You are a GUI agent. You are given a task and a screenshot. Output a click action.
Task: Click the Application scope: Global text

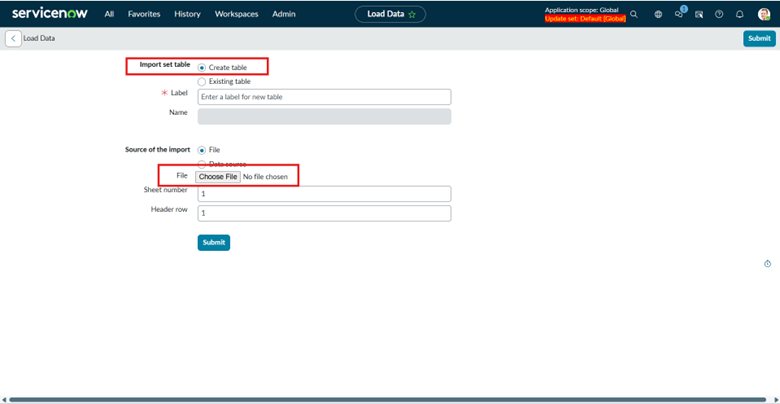[x=582, y=10]
